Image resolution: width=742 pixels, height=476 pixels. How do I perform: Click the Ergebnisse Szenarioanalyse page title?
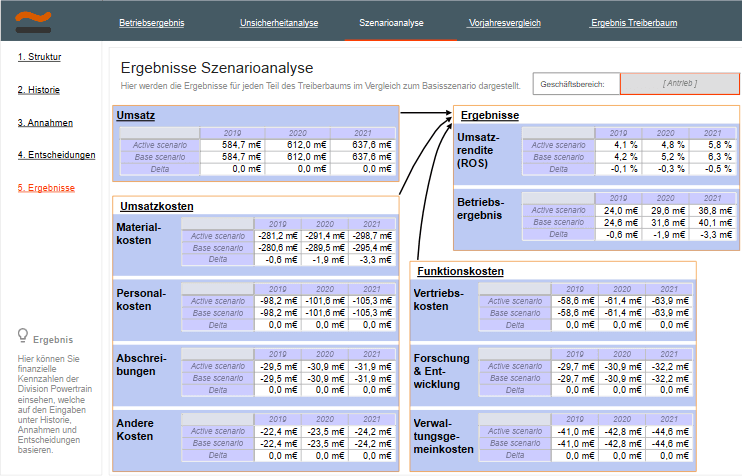(217, 68)
